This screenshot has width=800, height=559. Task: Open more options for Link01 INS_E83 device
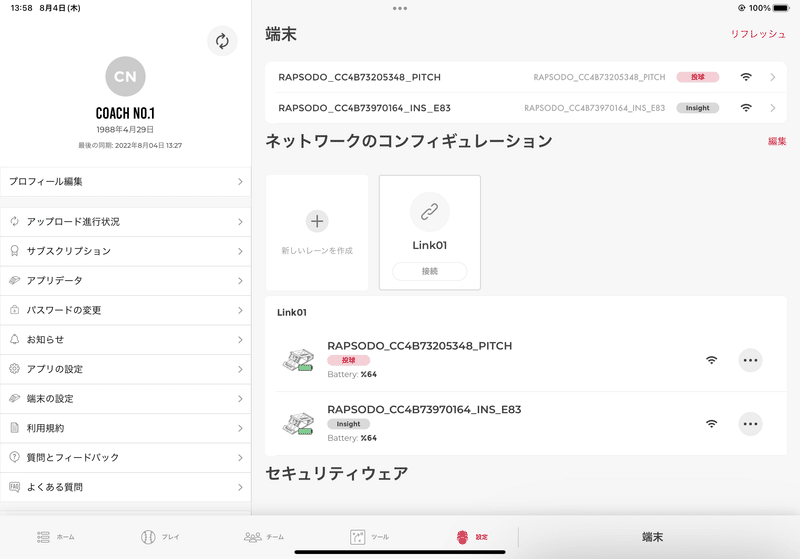(x=750, y=424)
